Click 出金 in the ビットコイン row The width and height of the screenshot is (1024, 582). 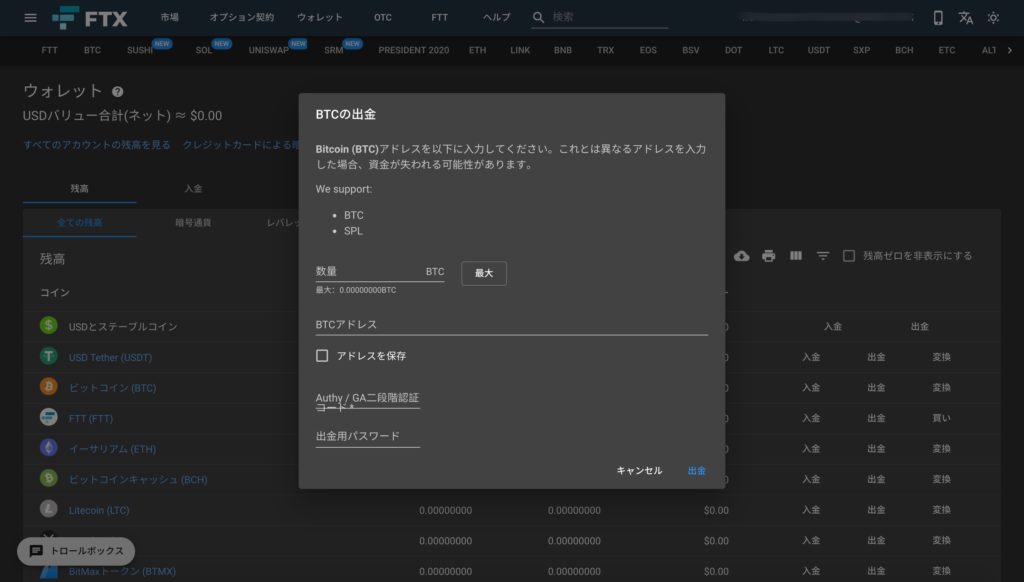coord(876,388)
